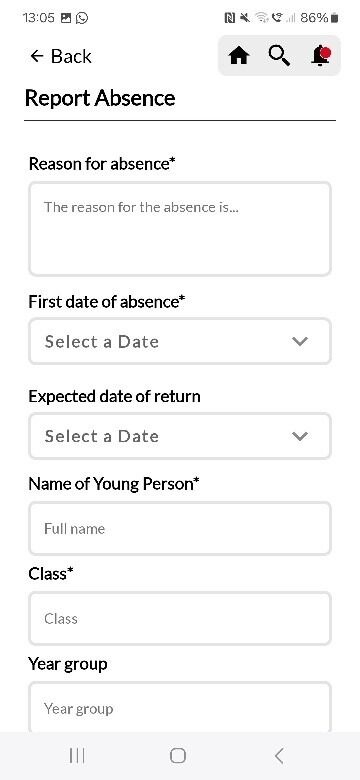
Task: Open the First date of absence date selector
Action: [x=180, y=341]
